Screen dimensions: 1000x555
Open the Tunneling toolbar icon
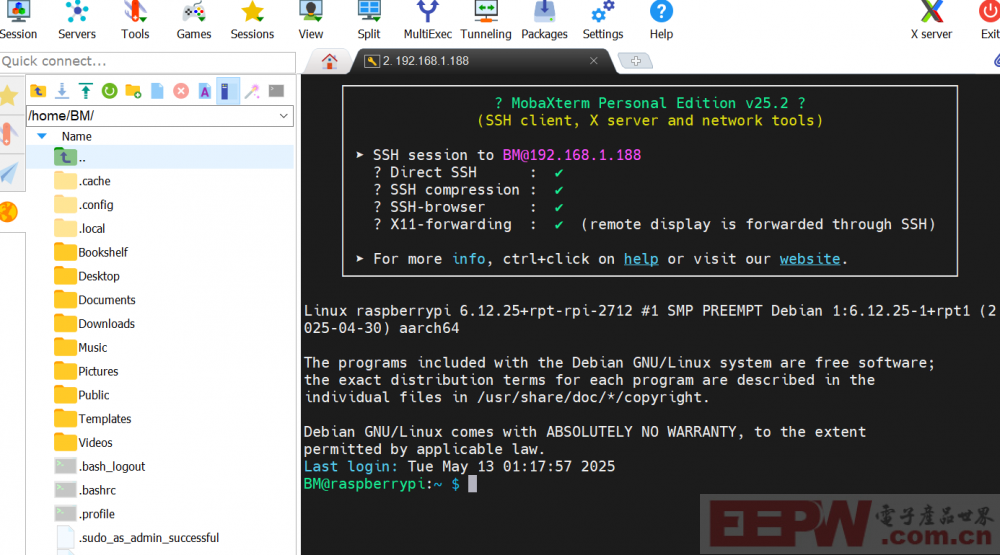(486, 21)
